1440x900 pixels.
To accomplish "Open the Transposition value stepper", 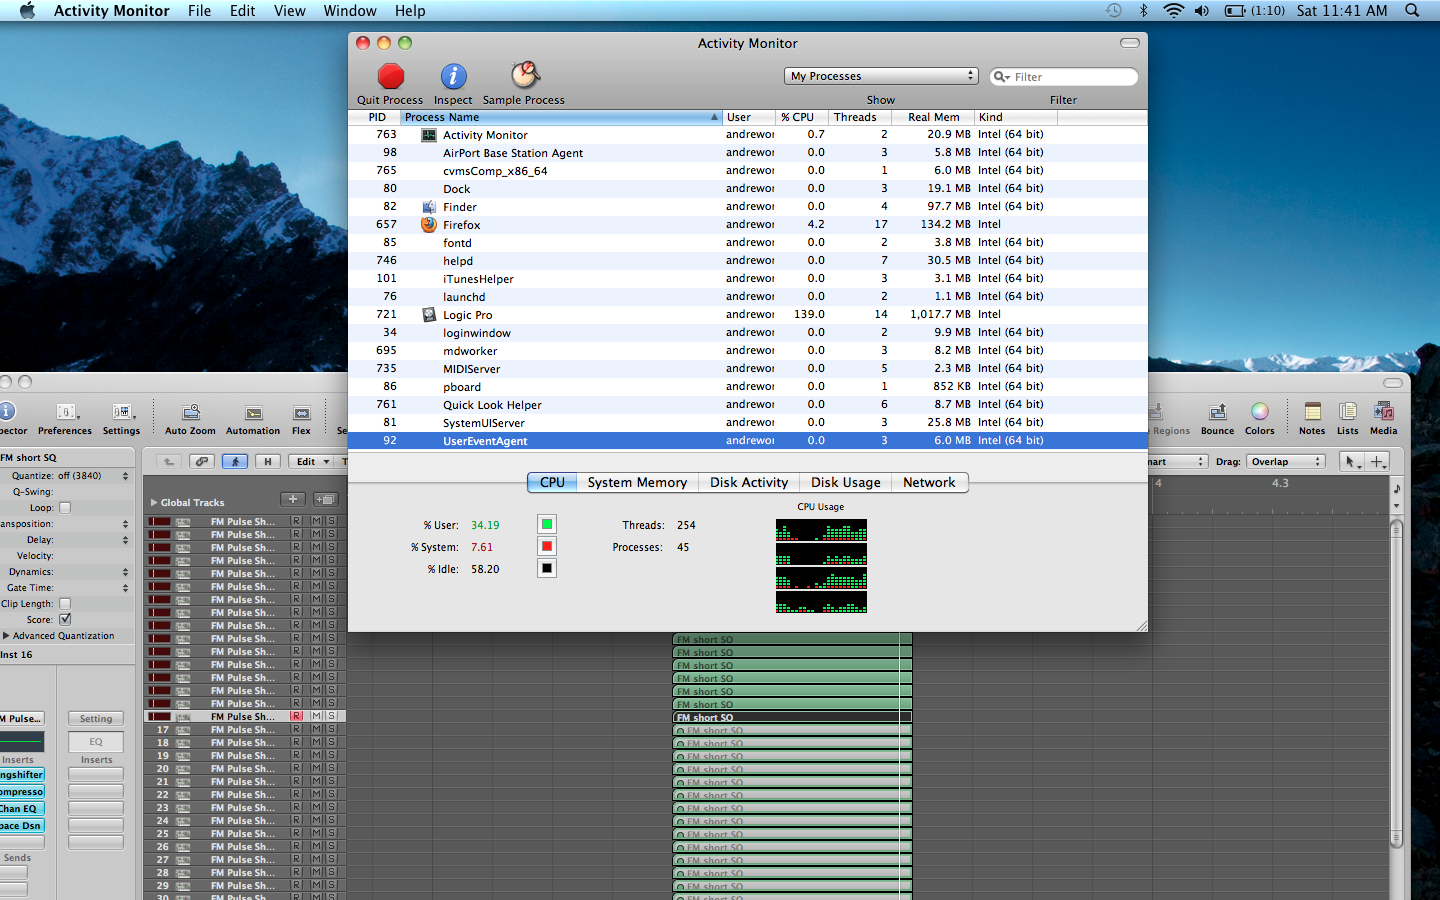I will coord(125,524).
